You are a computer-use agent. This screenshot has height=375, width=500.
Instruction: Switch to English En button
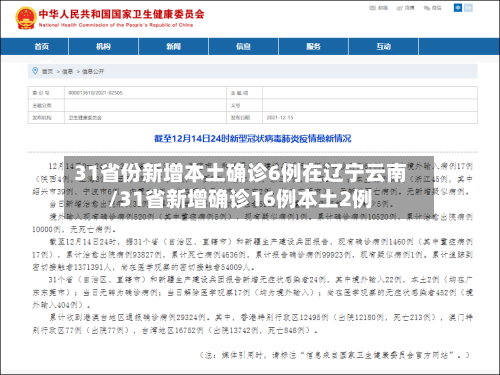[469, 8]
